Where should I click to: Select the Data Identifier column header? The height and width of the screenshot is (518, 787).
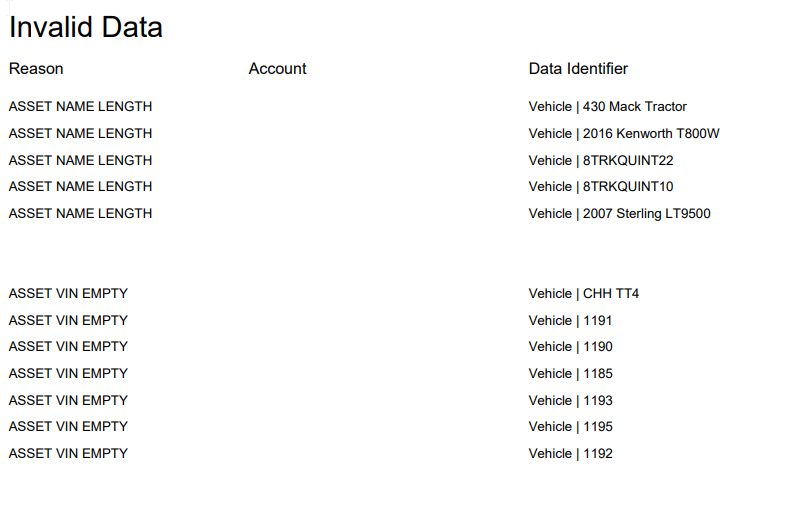coord(578,69)
